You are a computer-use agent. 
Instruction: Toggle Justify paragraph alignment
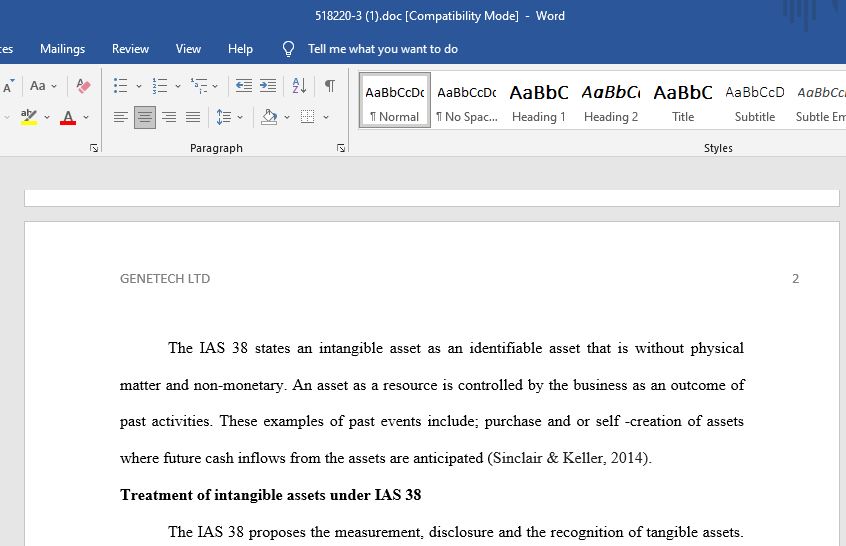(x=193, y=117)
